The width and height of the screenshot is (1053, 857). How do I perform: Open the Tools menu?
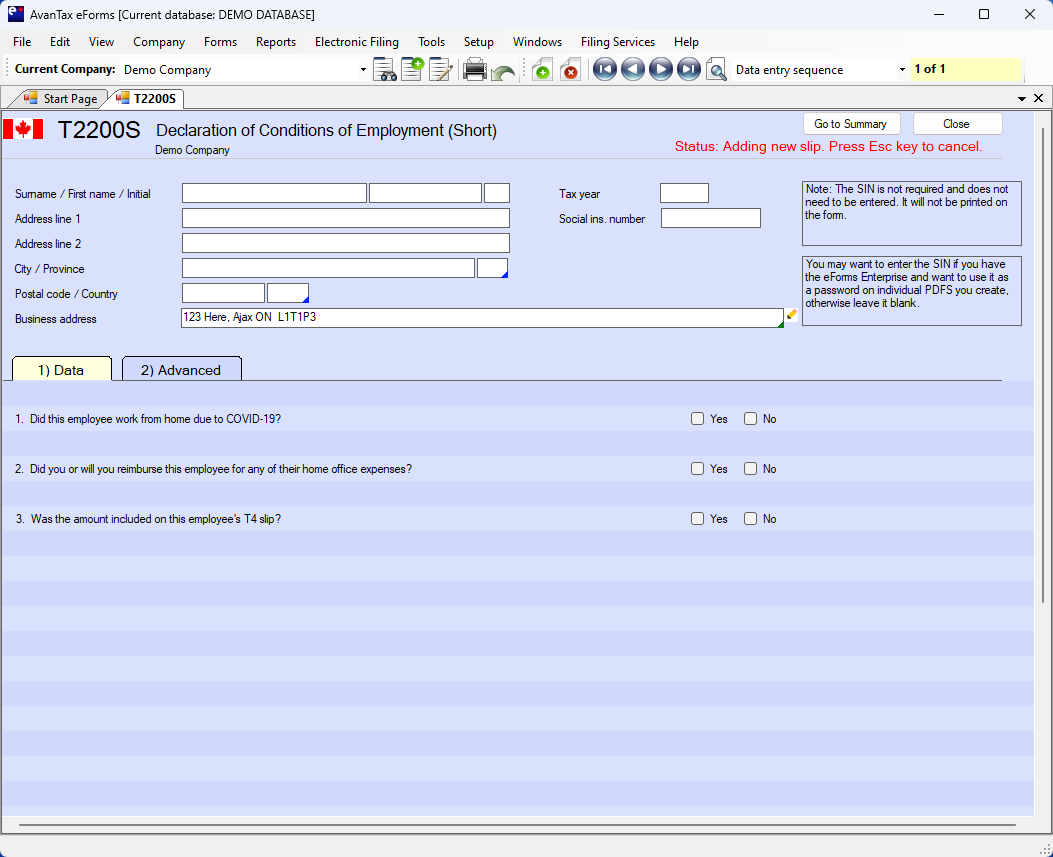tap(431, 42)
